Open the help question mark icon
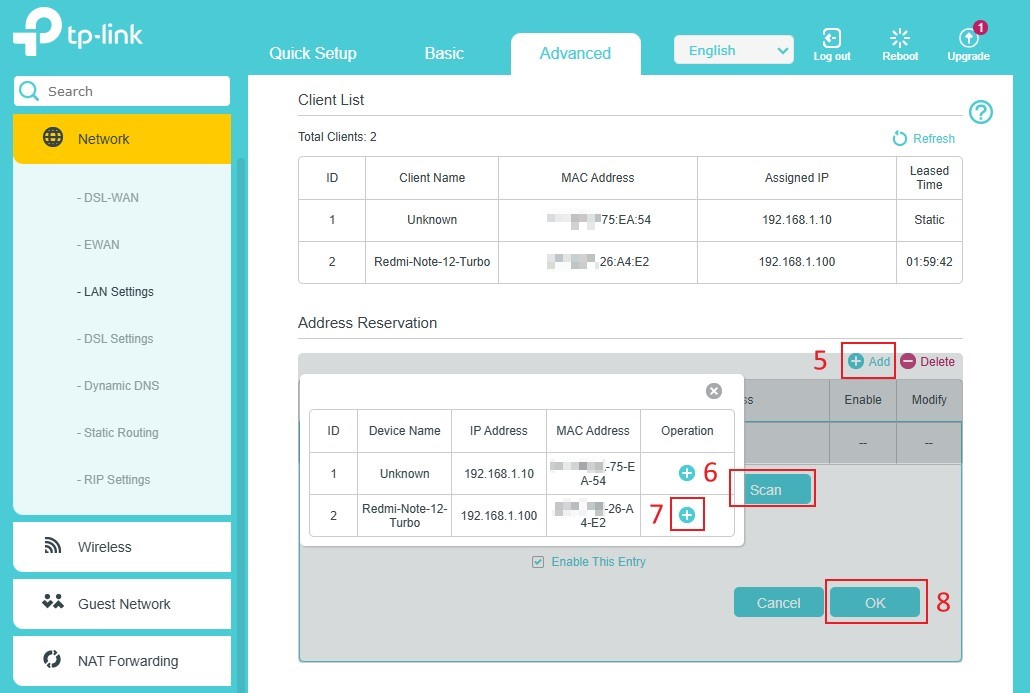The image size is (1030, 693). click(981, 113)
